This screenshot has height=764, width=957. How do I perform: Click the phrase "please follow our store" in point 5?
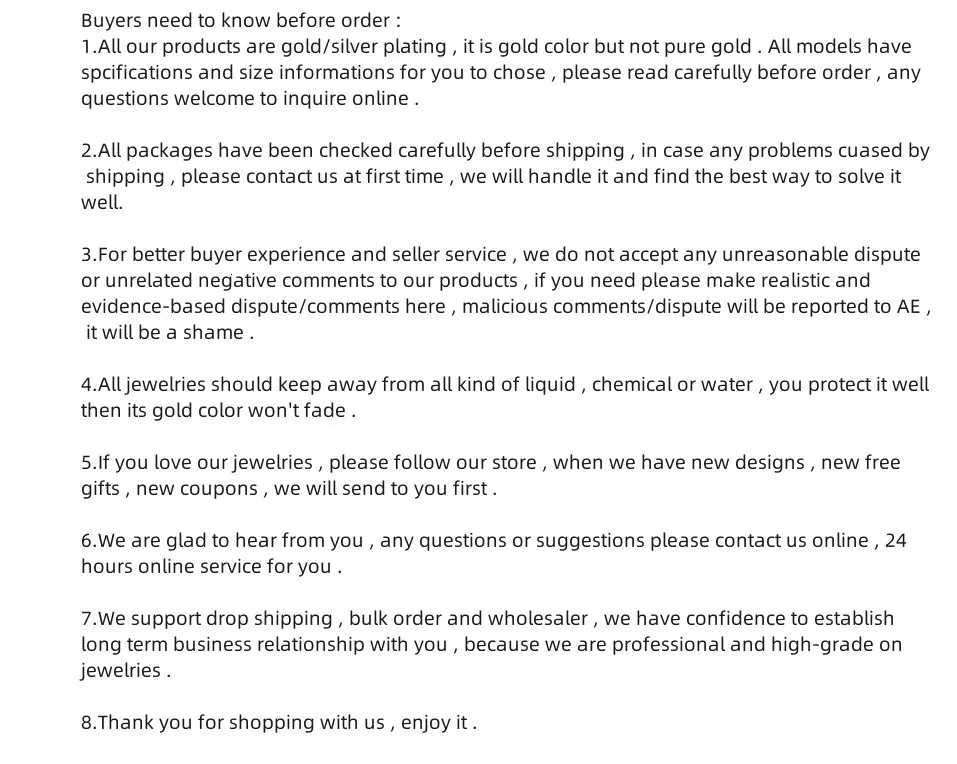click(433, 463)
